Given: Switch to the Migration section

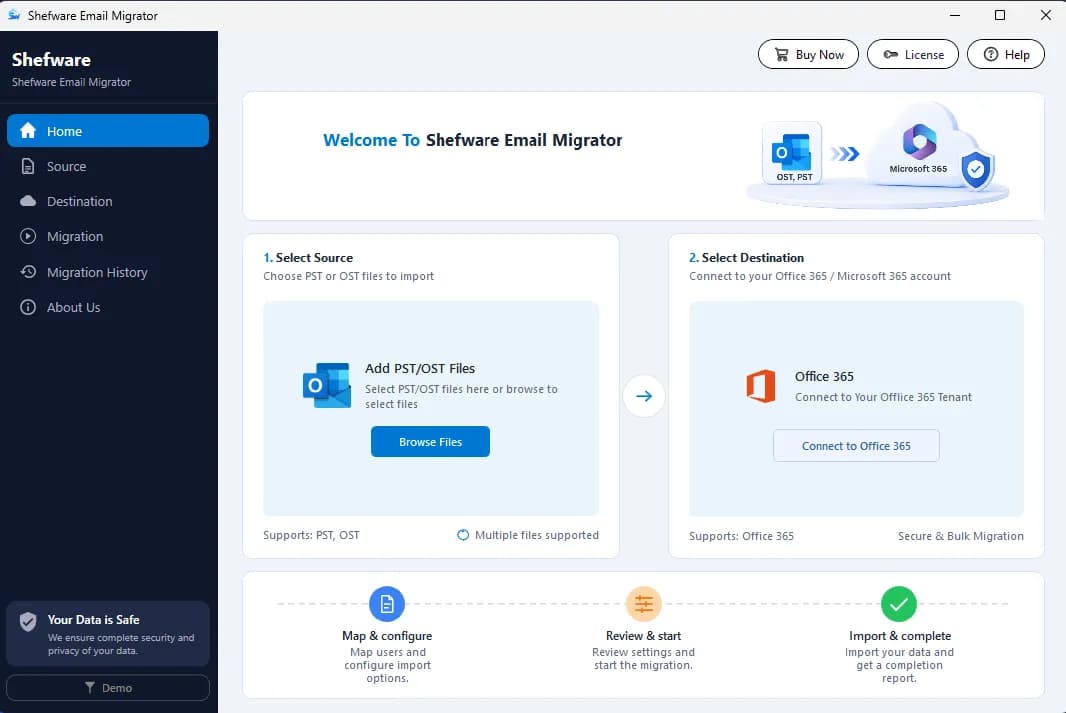Looking at the screenshot, I should coord(108,237).
